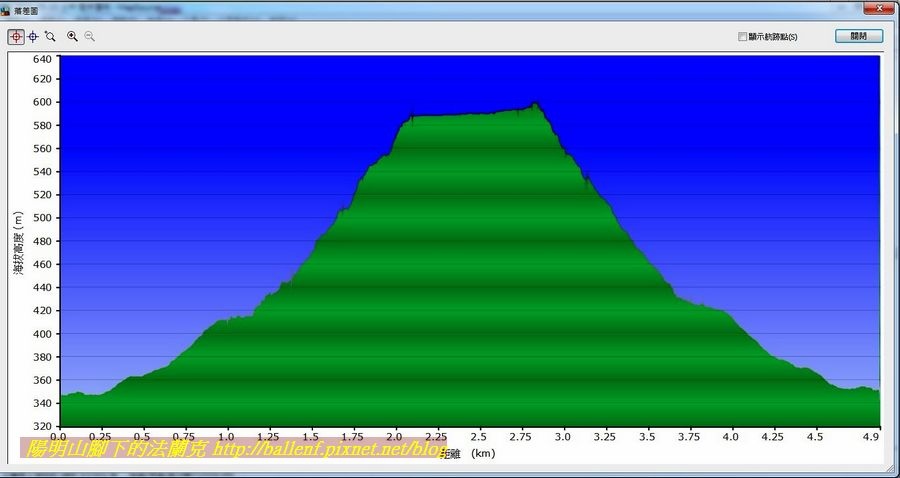Image resolution: width=900 pixels, height=478 pixels.
Task: Select the blue crosshair cursor tool
Action: [33, 37]
